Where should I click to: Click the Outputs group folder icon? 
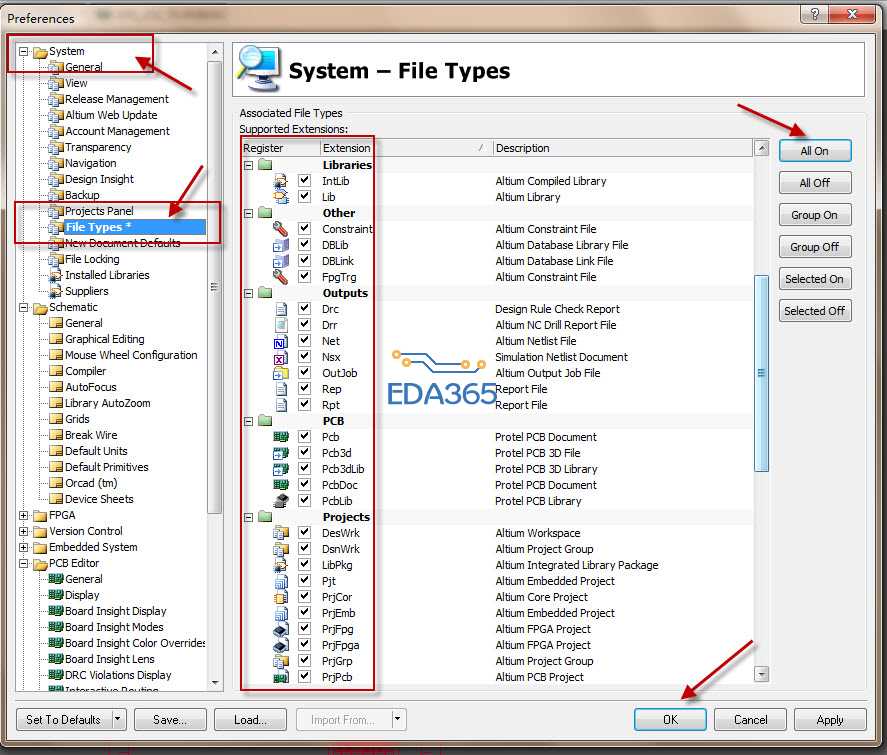click(x=265, y=293)
